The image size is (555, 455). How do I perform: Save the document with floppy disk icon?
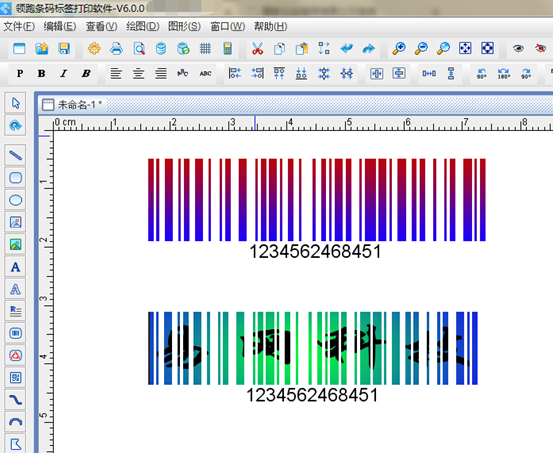click(64, 48)
